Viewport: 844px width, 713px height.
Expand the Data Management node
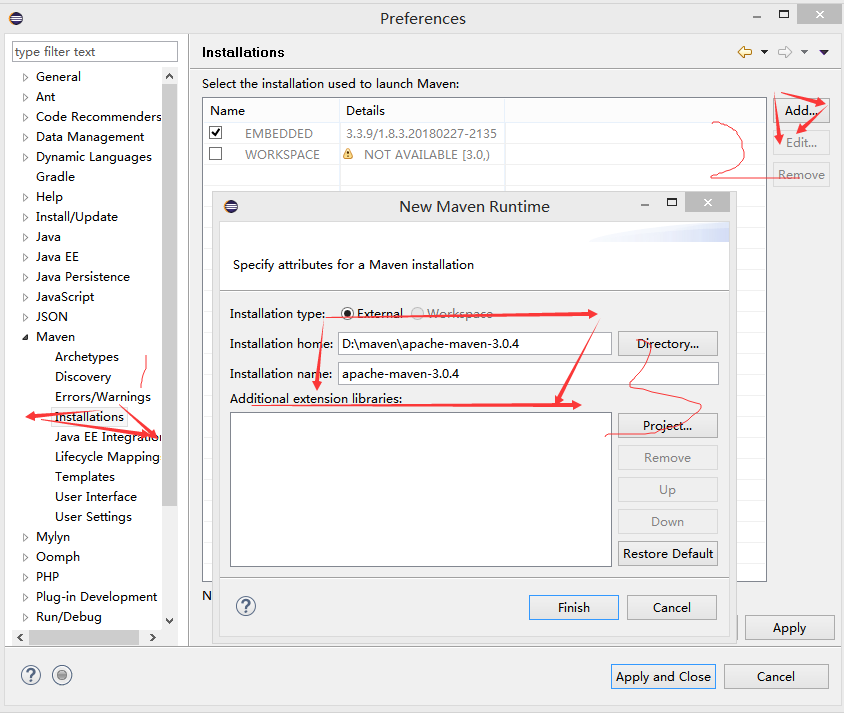pos(25,137)
